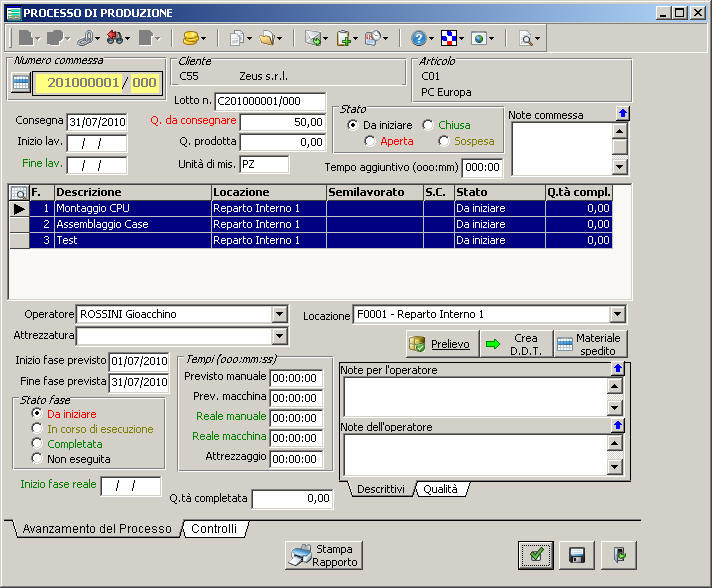Click the green checkmark confirm icon
The width and height of the screenshot is (712, 588).
[536, 555]
